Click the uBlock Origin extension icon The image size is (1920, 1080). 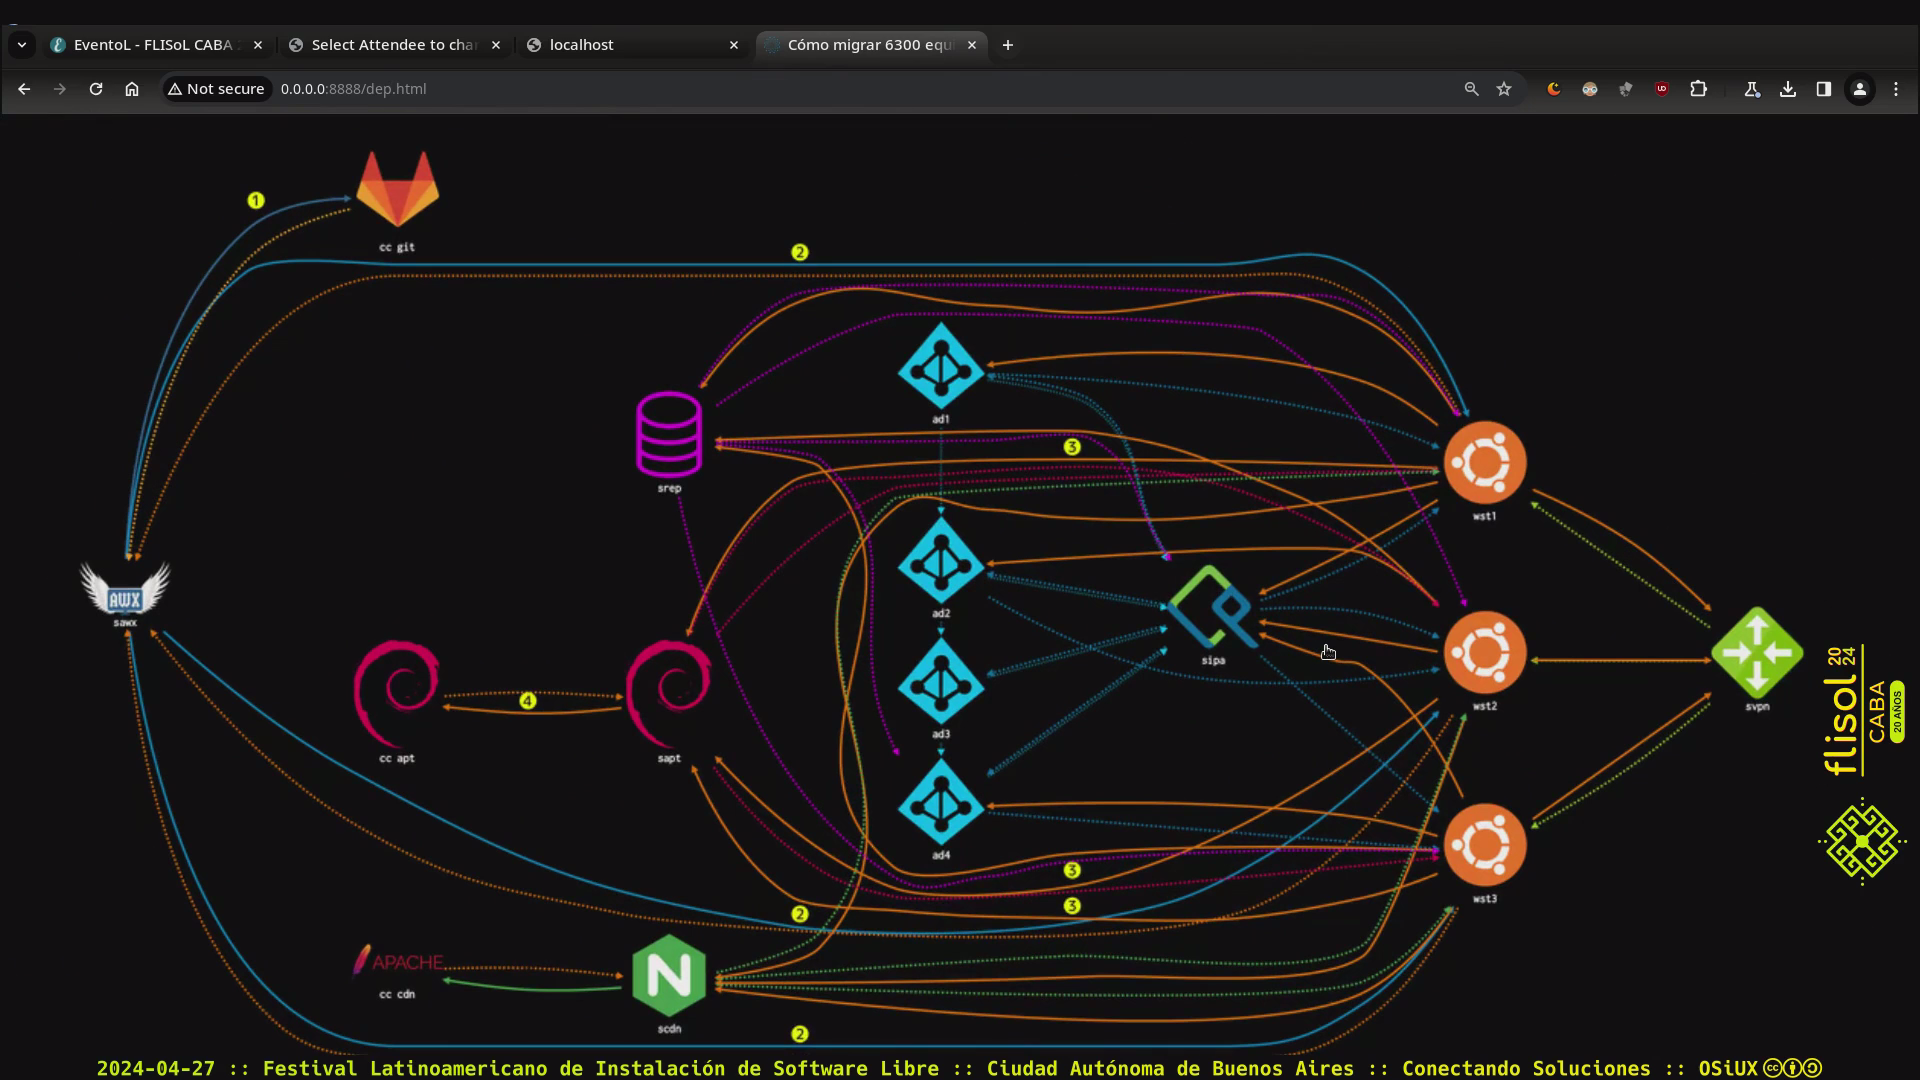(1662, 89)
